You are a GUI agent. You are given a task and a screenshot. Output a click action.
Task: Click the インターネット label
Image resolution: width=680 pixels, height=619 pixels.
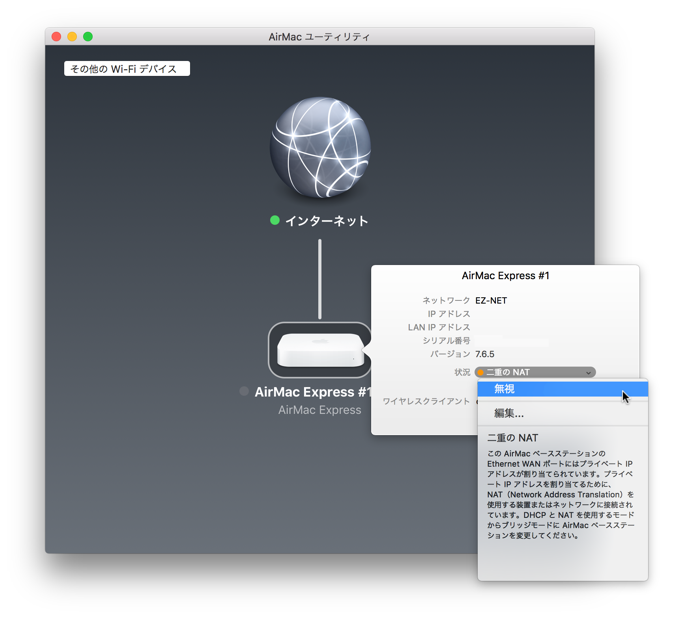tap(327, 221)
